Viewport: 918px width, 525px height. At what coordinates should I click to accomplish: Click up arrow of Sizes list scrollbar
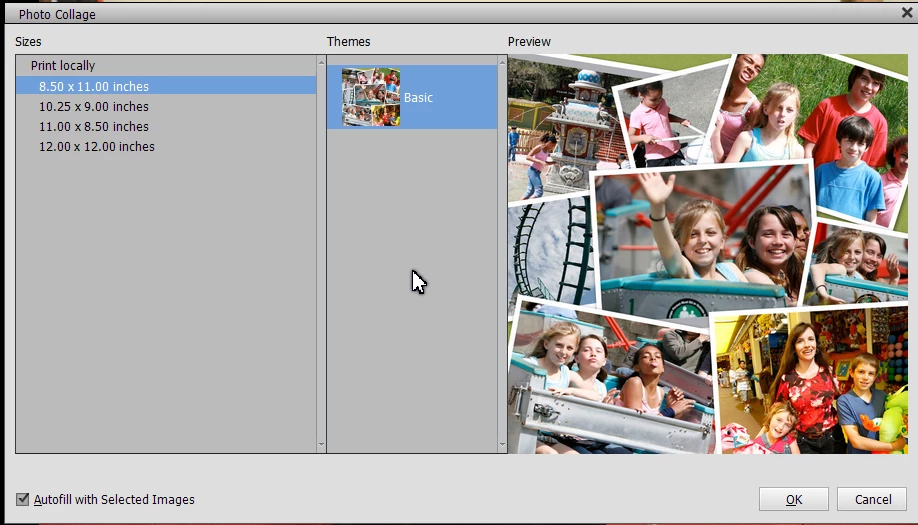coord(321,61)
